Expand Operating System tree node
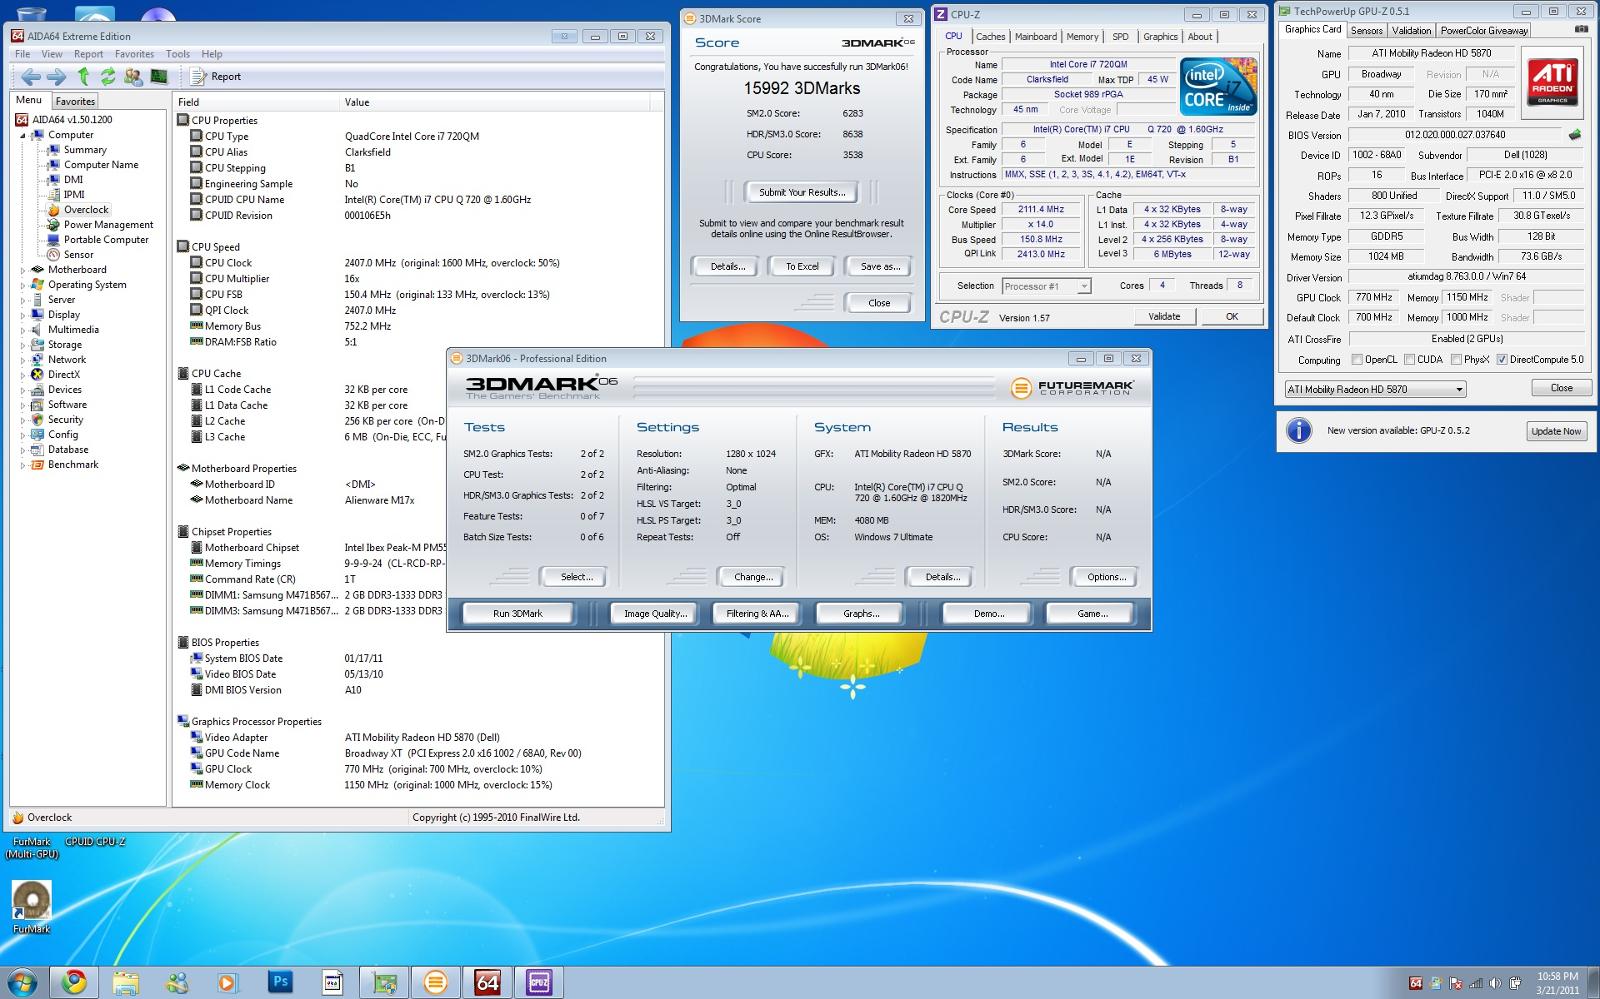Viewport: 1600px width, 999px height. click(x=24, y=285)
